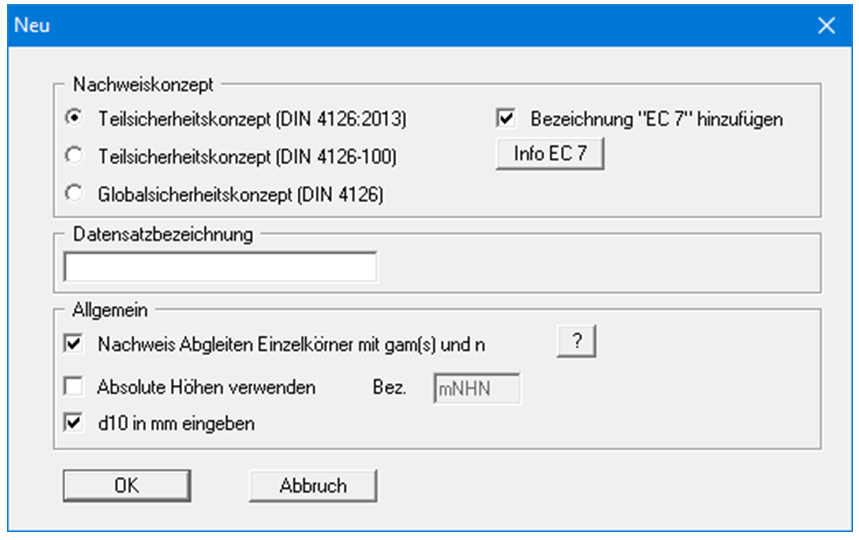Click the question mark help button
The image size is (859, 540).
tap(576, 342)
